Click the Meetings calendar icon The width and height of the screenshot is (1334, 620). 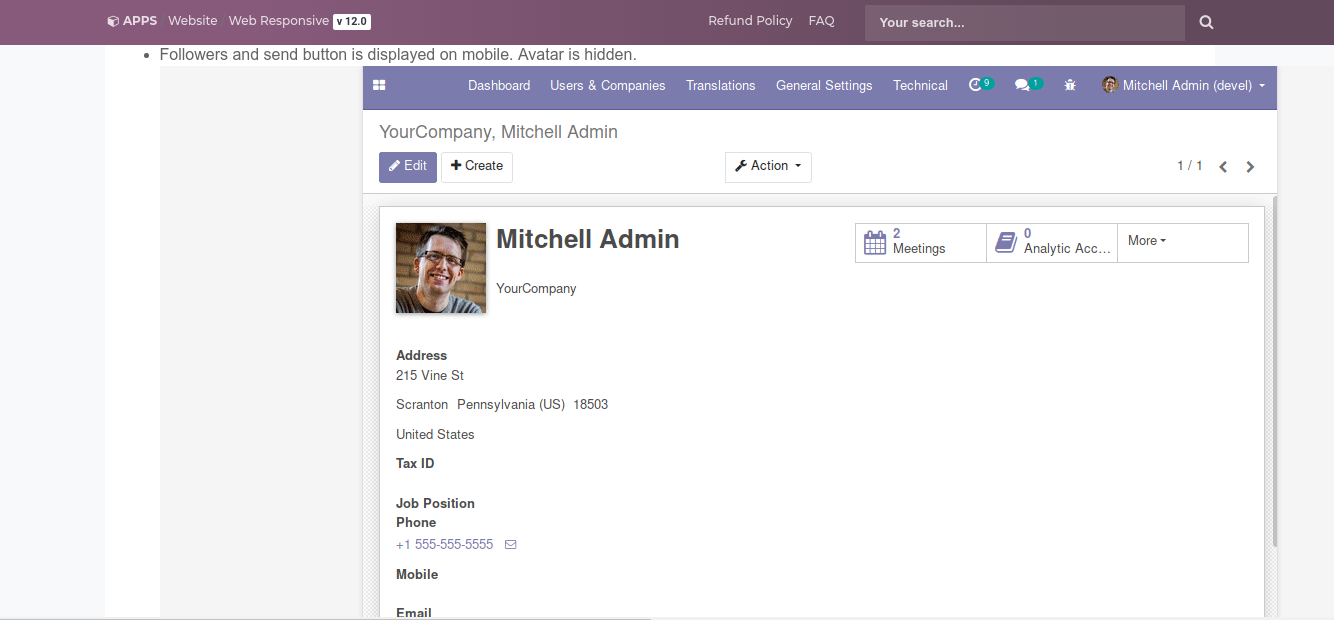pos(875,243)
